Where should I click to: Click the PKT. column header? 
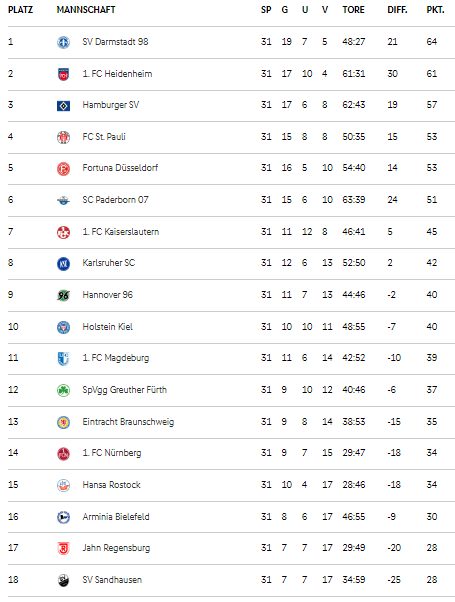435,10
